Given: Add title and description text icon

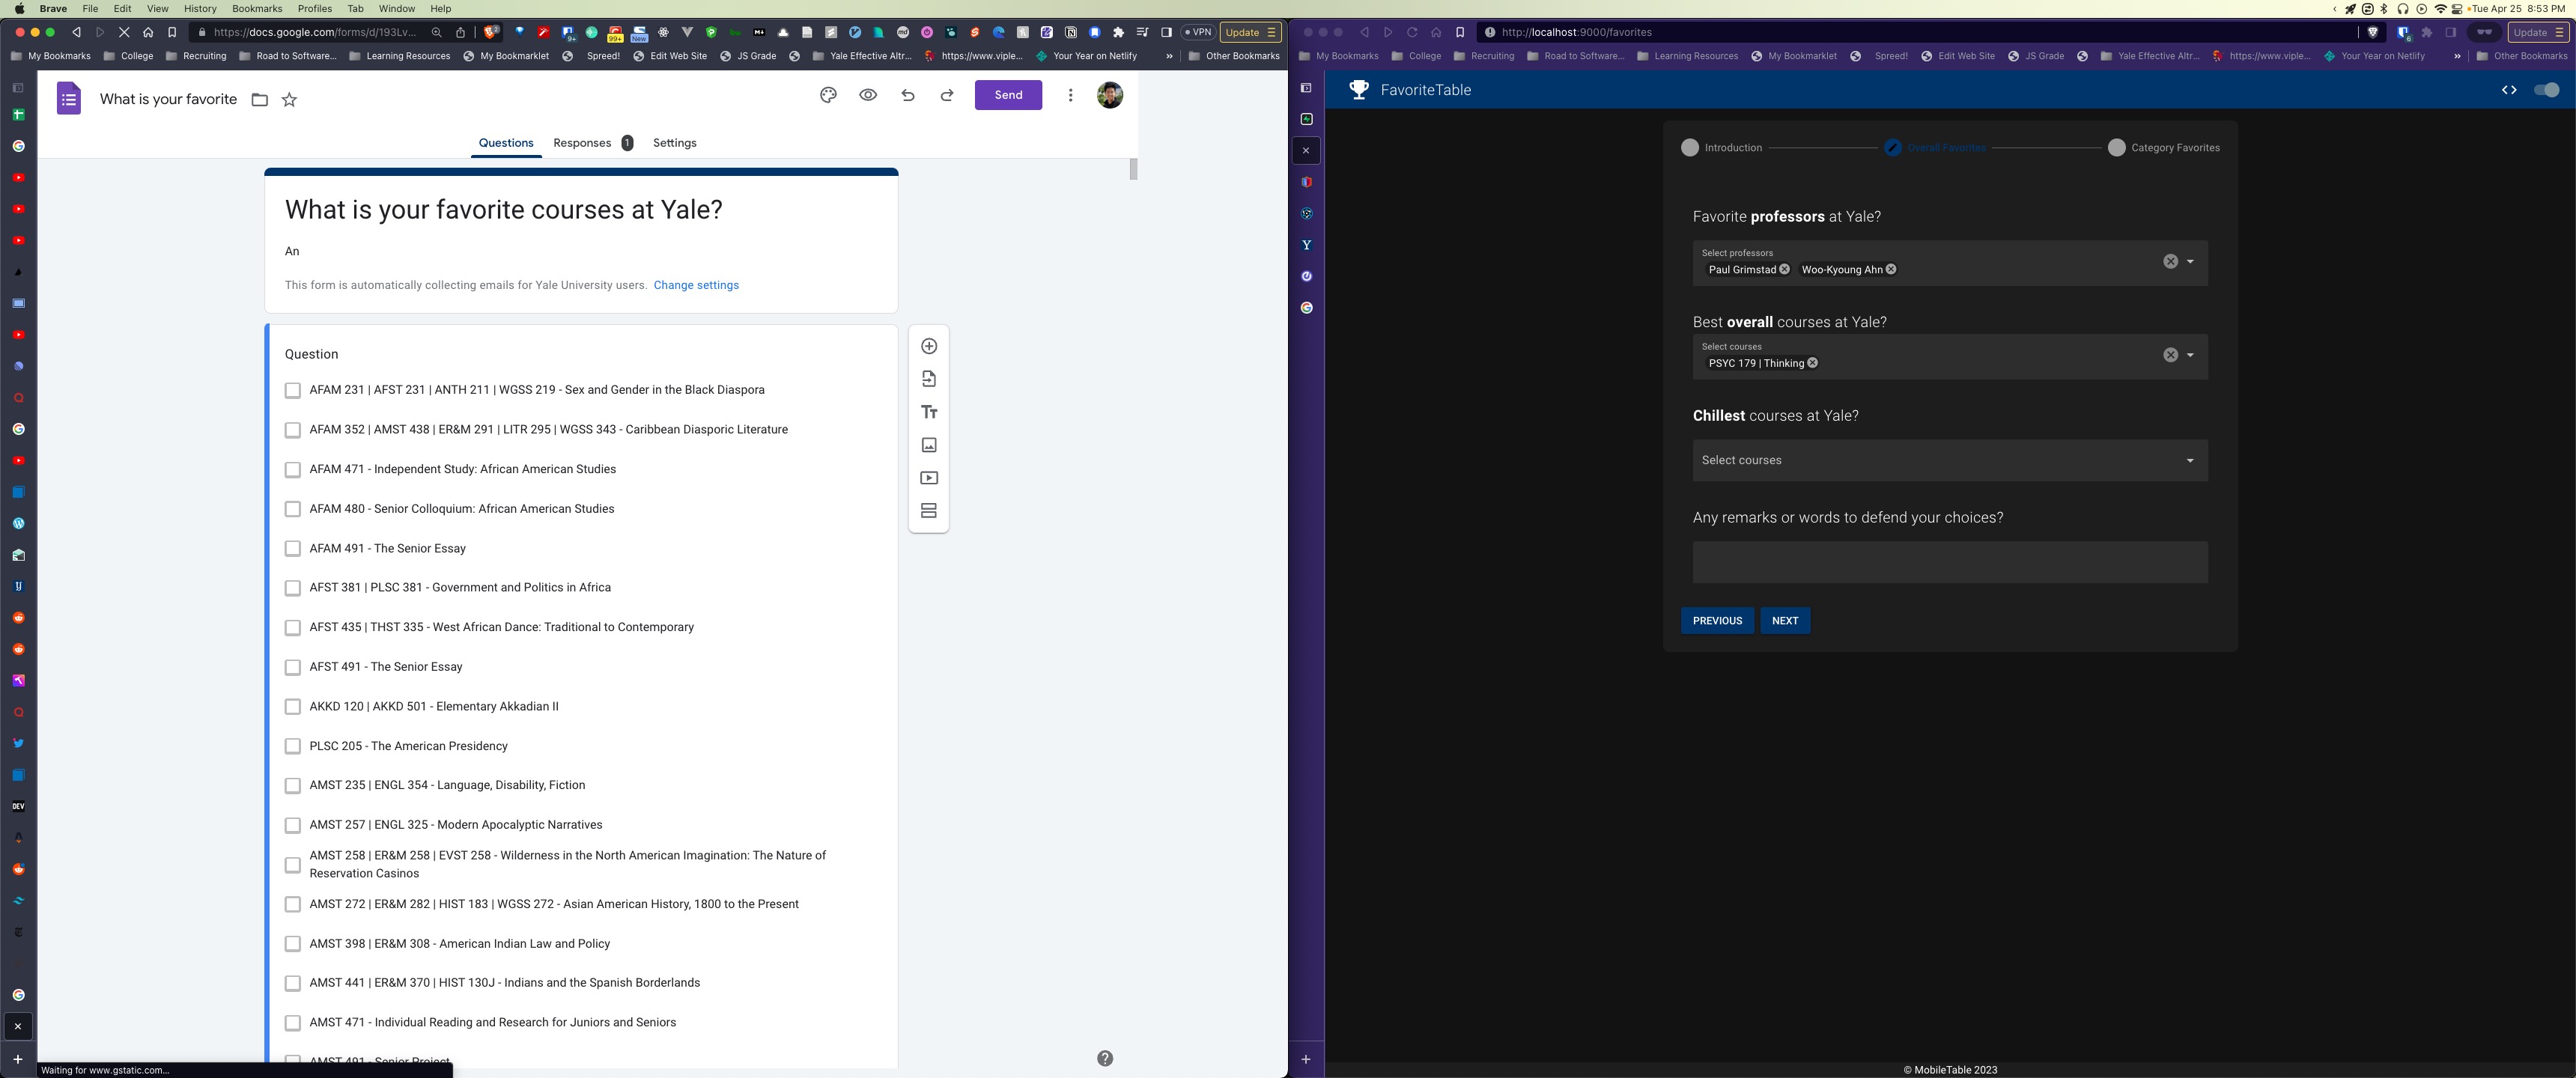Looking at the screenshot, I should tap(929, 412).
